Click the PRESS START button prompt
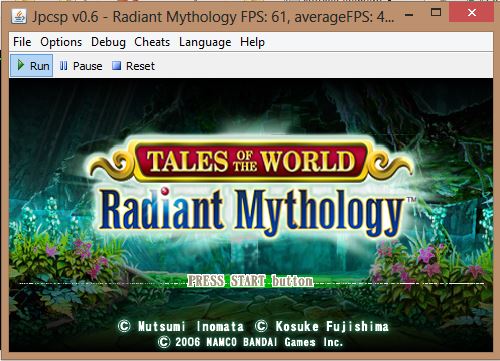 (250, 281)
